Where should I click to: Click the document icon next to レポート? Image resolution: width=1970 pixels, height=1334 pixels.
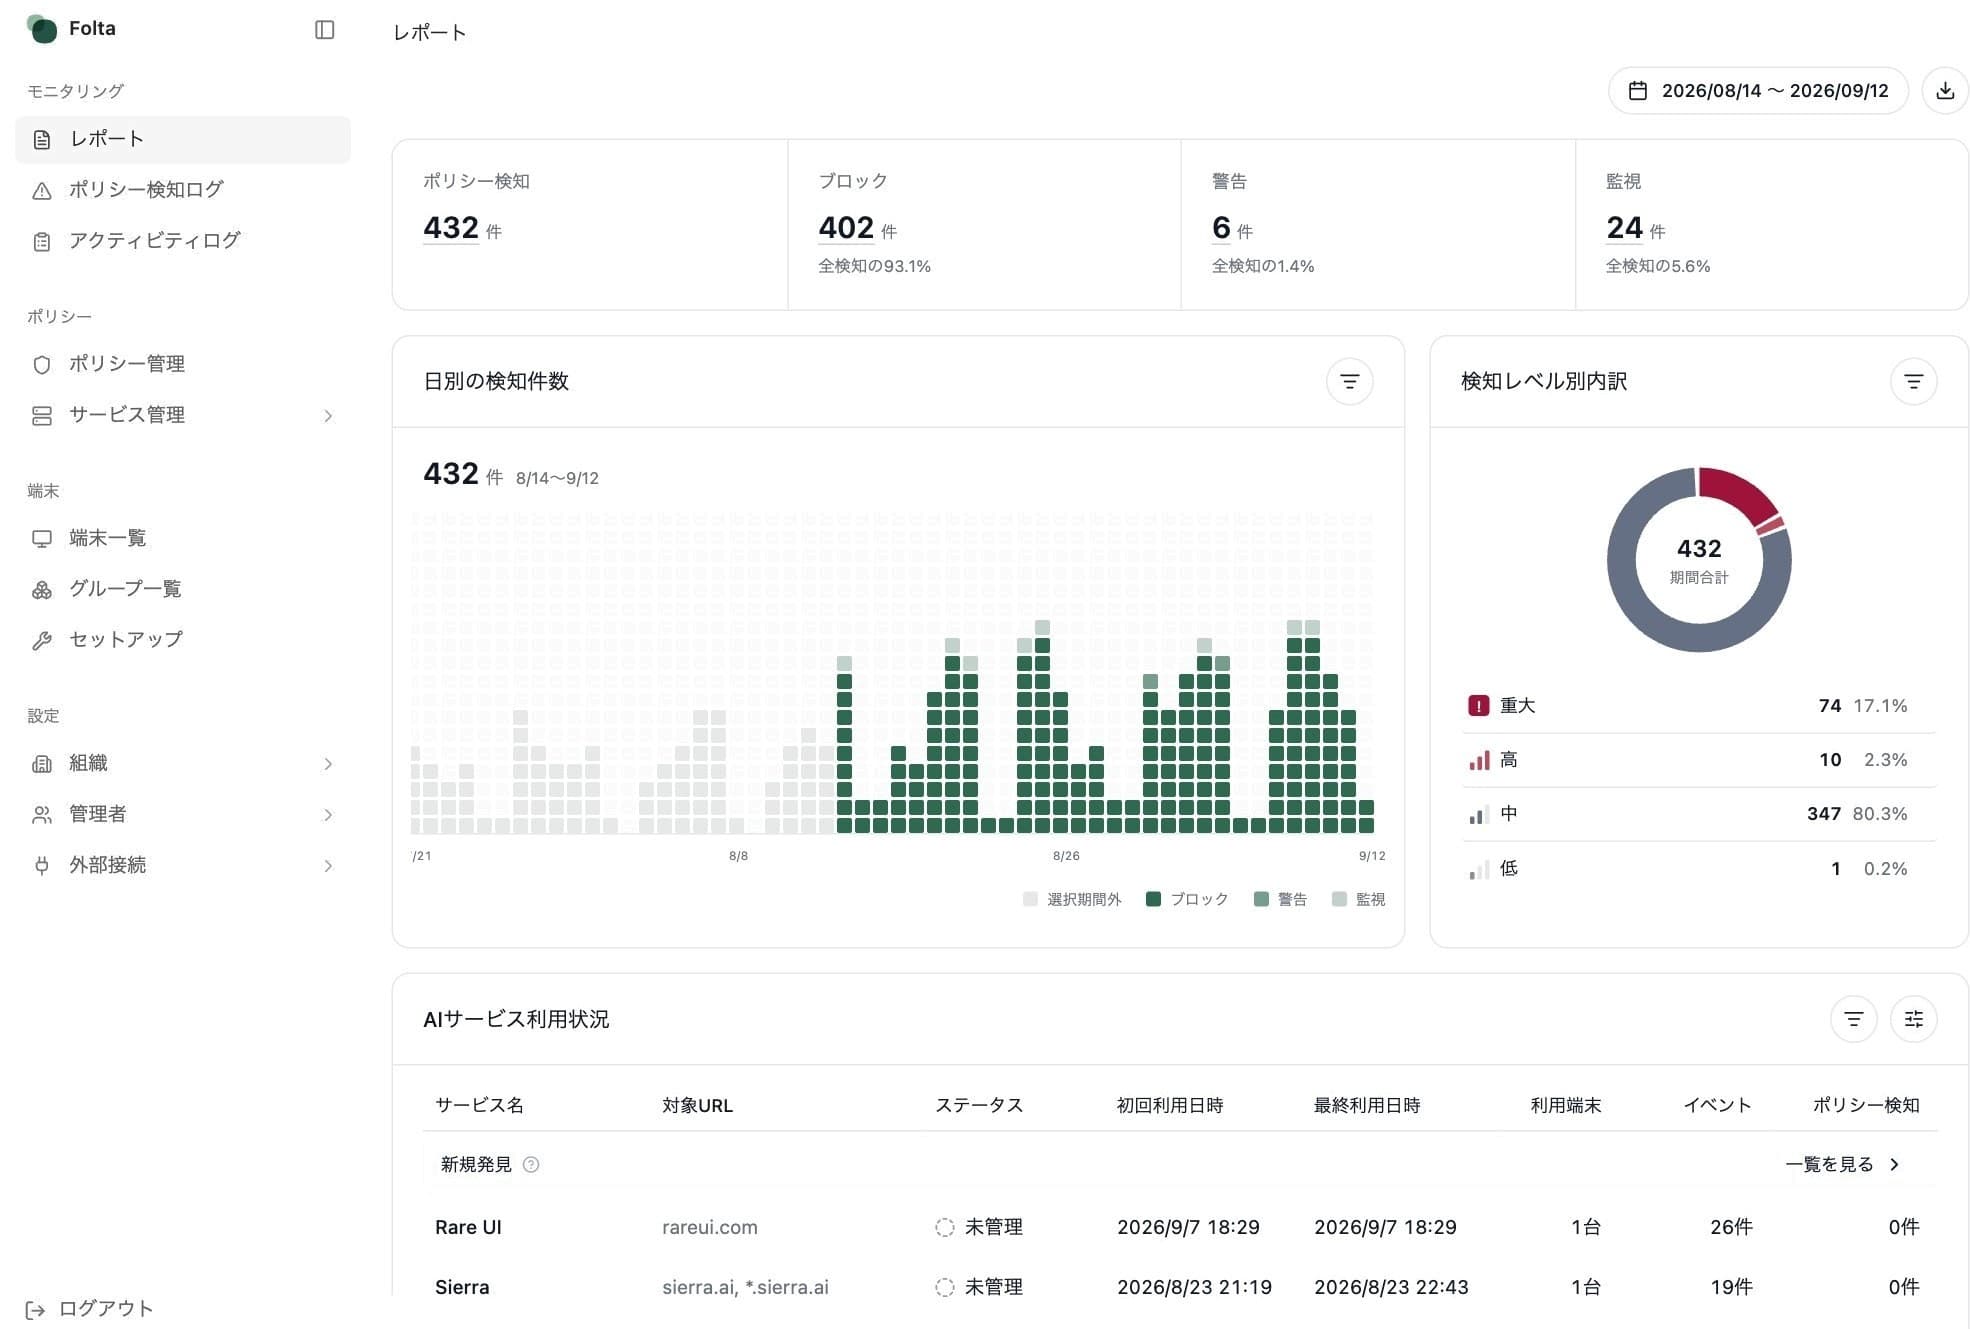[42, 140]
